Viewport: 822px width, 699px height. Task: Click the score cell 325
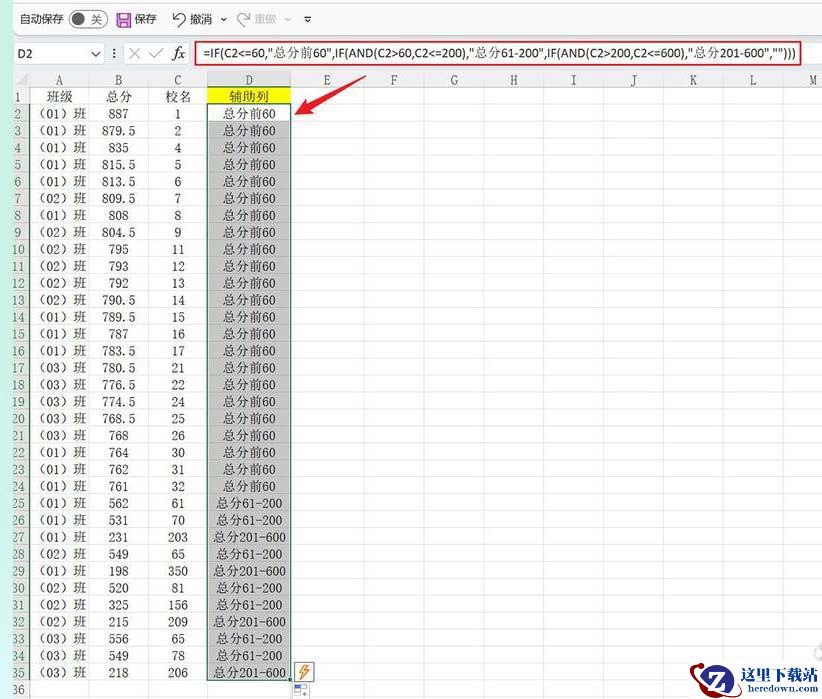point(118,605)
